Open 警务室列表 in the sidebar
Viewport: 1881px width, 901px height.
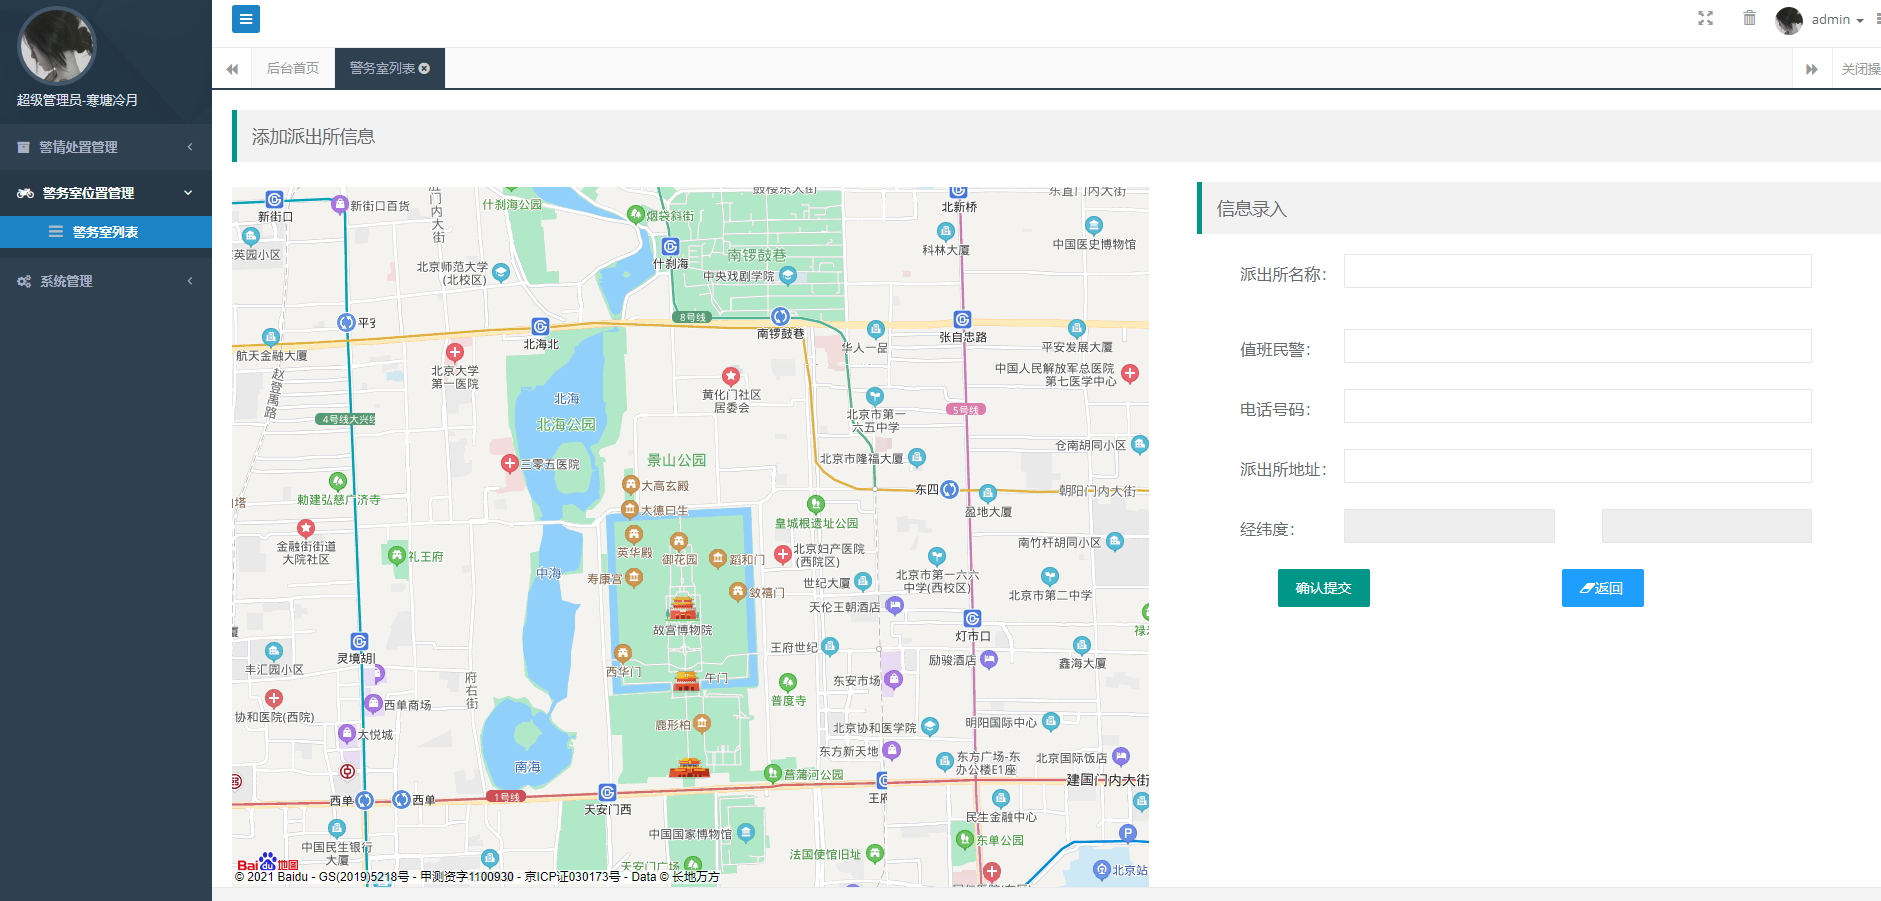pos(106,232)
